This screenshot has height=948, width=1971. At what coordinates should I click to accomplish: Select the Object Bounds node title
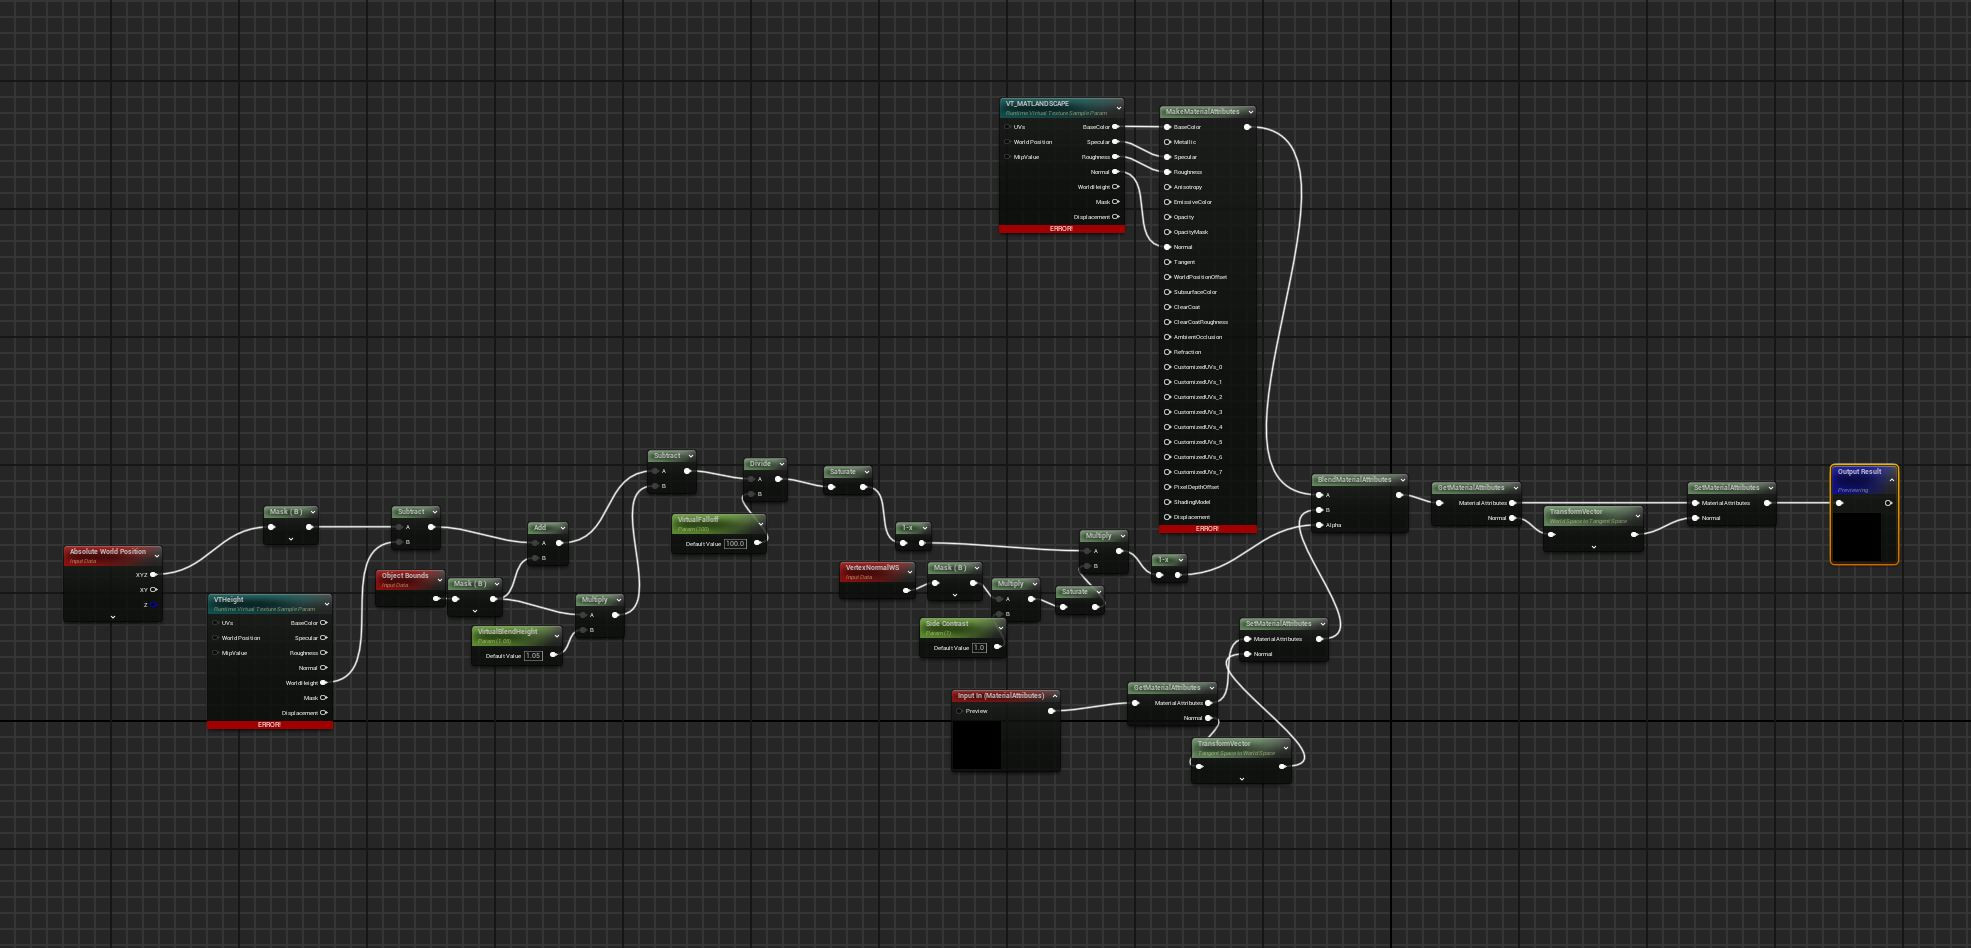pos(404,576)
